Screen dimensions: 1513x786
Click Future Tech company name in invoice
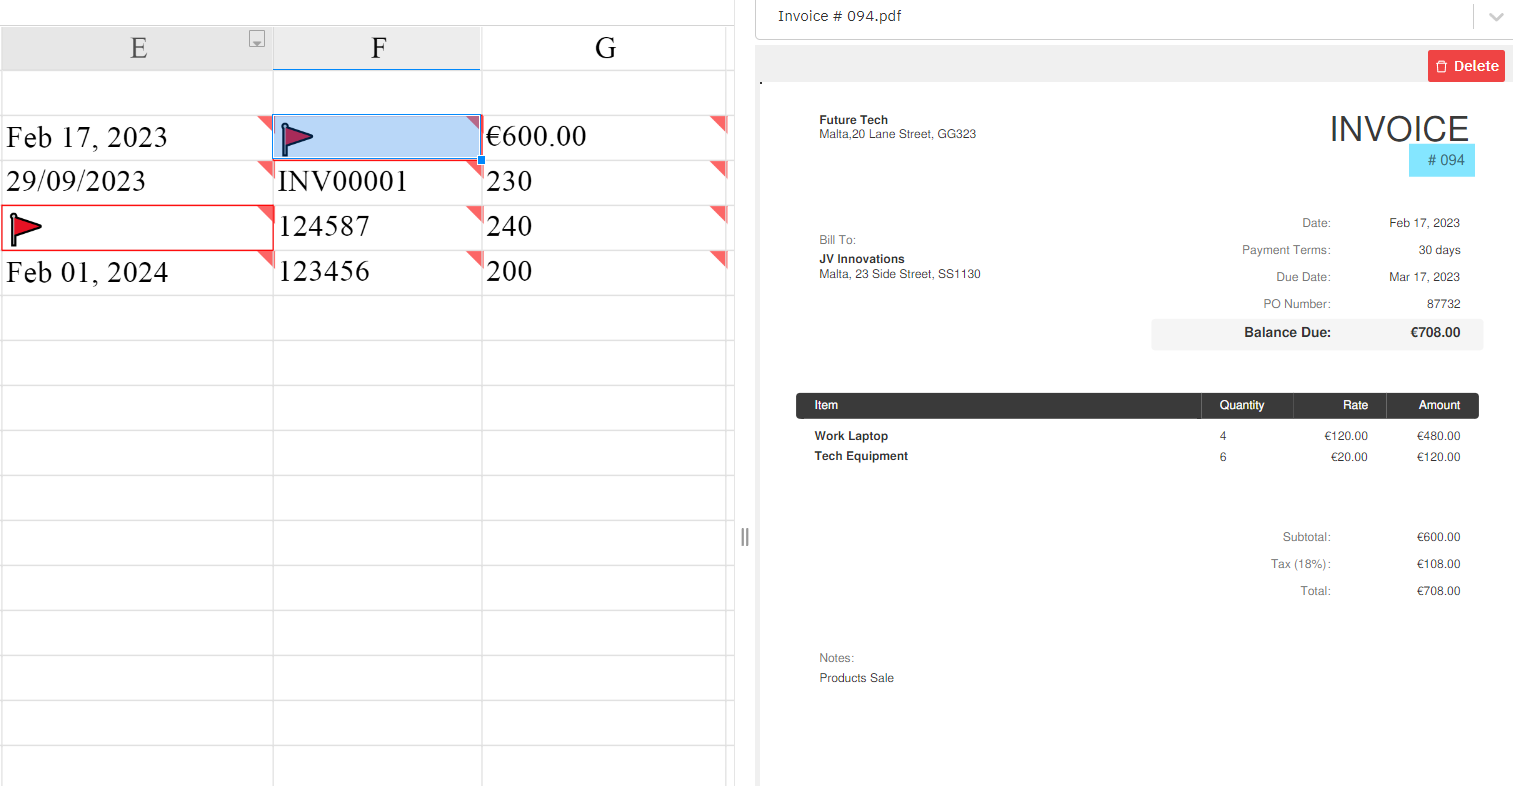pyautogui.click(x=853, y=120)
